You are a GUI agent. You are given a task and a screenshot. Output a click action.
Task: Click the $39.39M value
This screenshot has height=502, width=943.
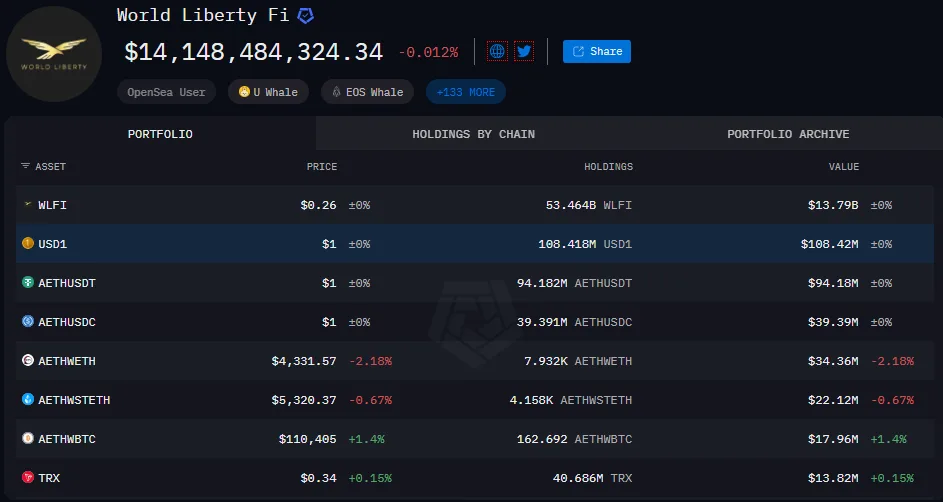pos(833,322)
